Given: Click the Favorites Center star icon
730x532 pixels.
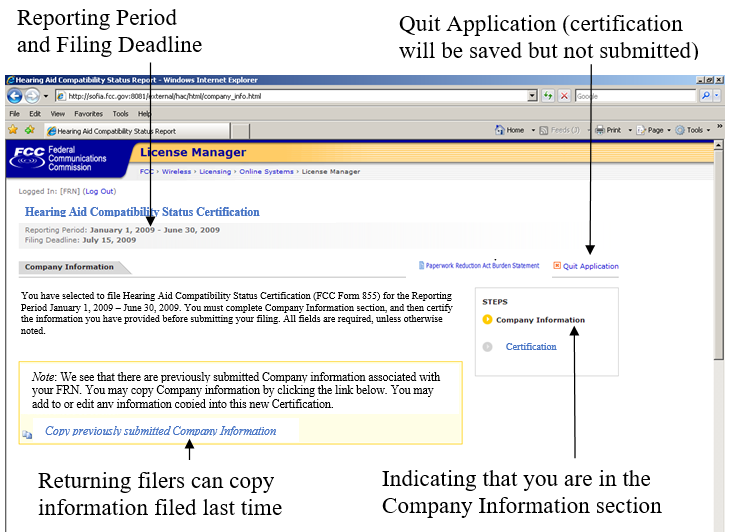Looking at the screenshot, I should point(14,130).
